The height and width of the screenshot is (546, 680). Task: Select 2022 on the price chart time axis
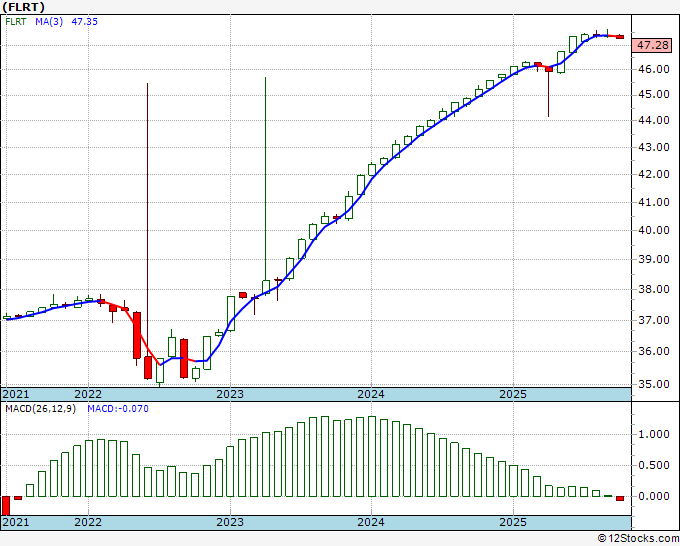click(88, 394)
